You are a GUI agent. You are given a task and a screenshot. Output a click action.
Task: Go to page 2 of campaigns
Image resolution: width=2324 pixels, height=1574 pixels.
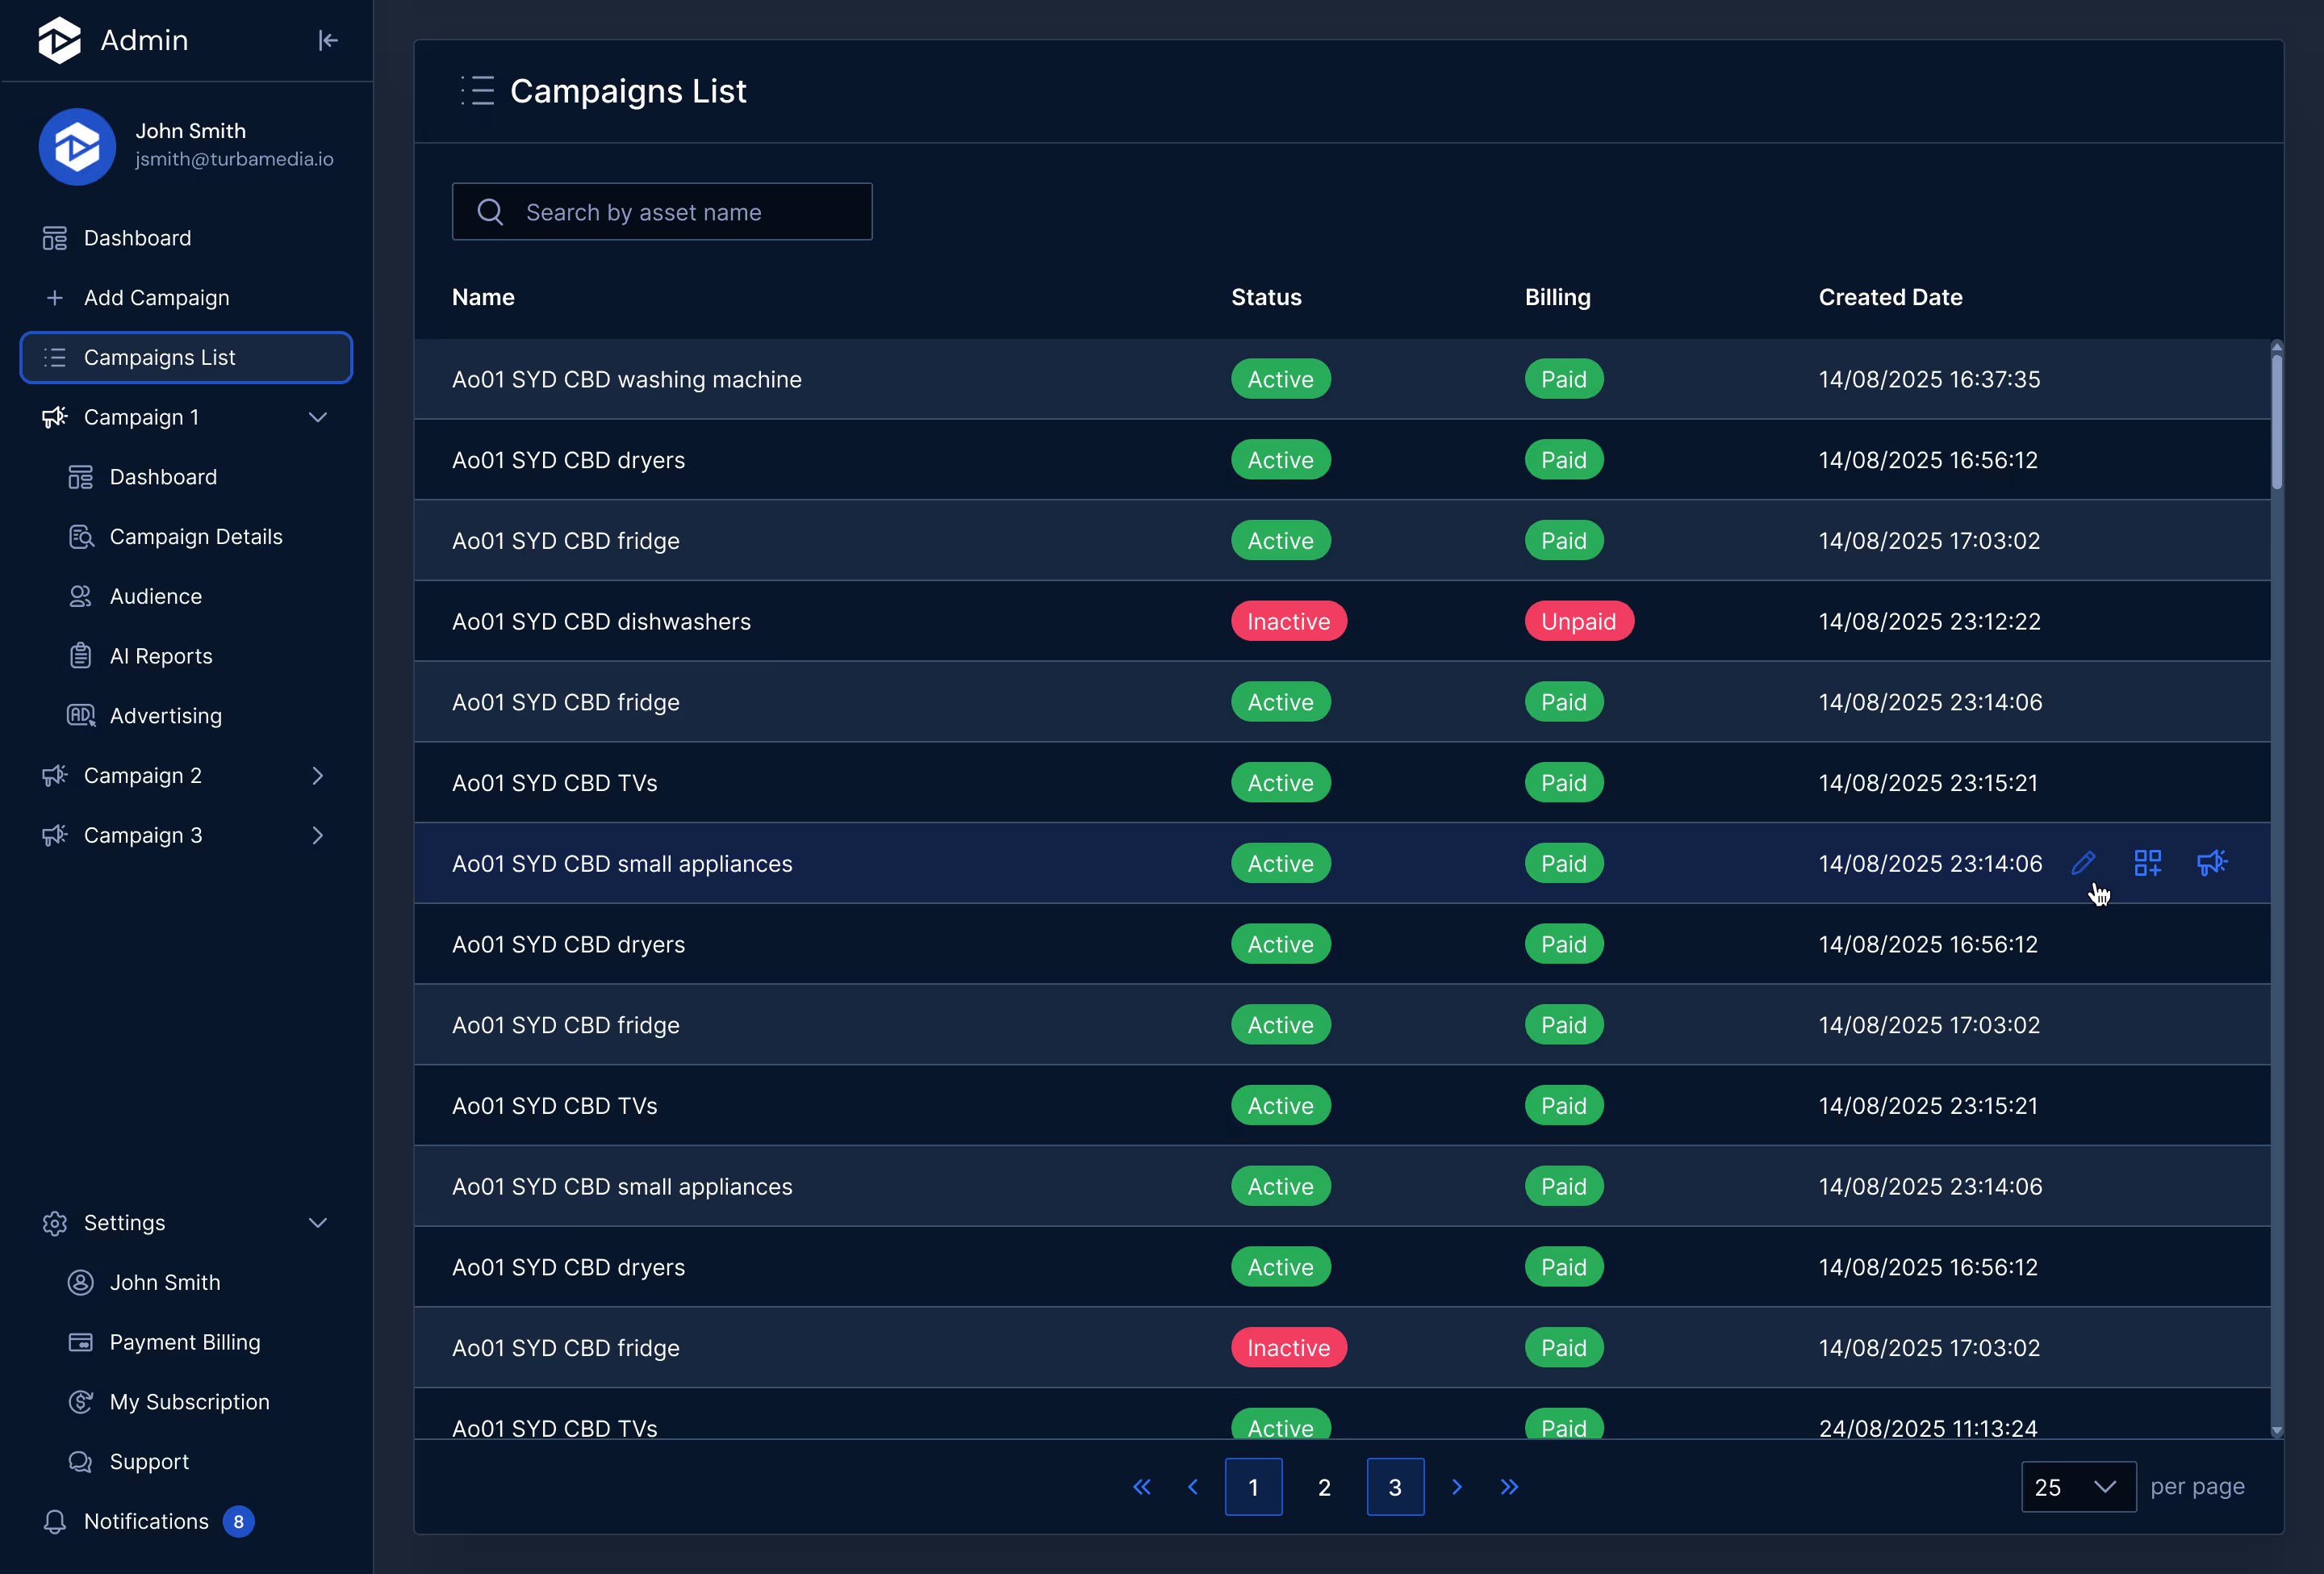point(1324,1487)
